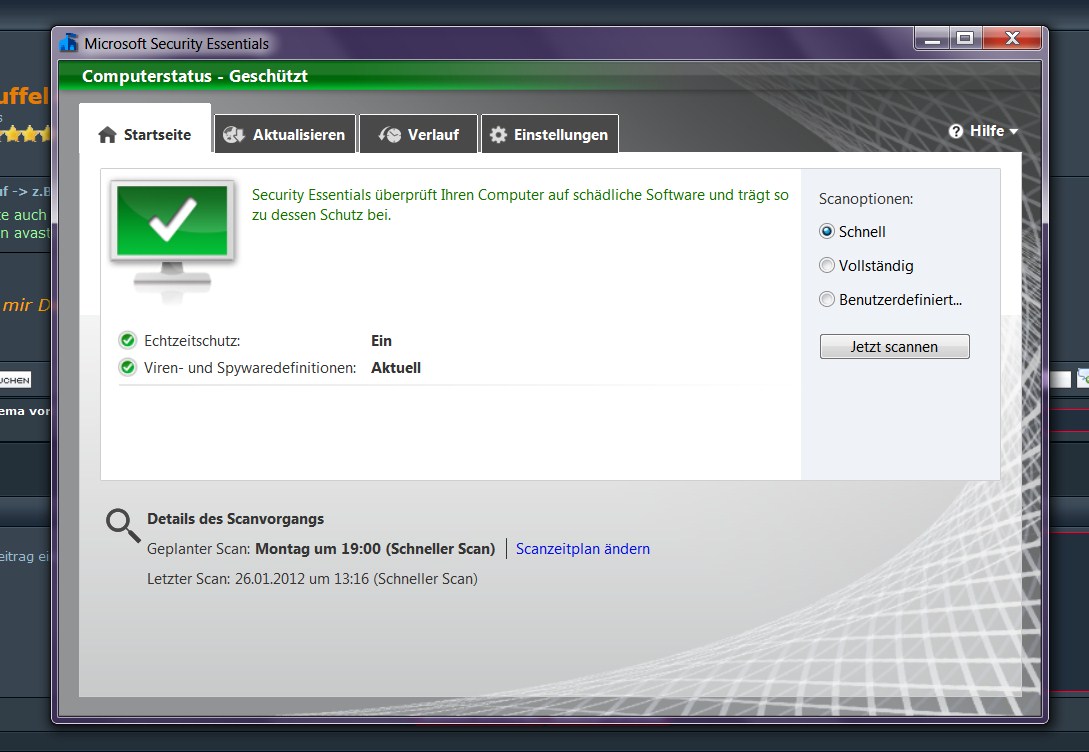
Task: Expand the Hilfe dropdown arrow
Action: 1013,132
